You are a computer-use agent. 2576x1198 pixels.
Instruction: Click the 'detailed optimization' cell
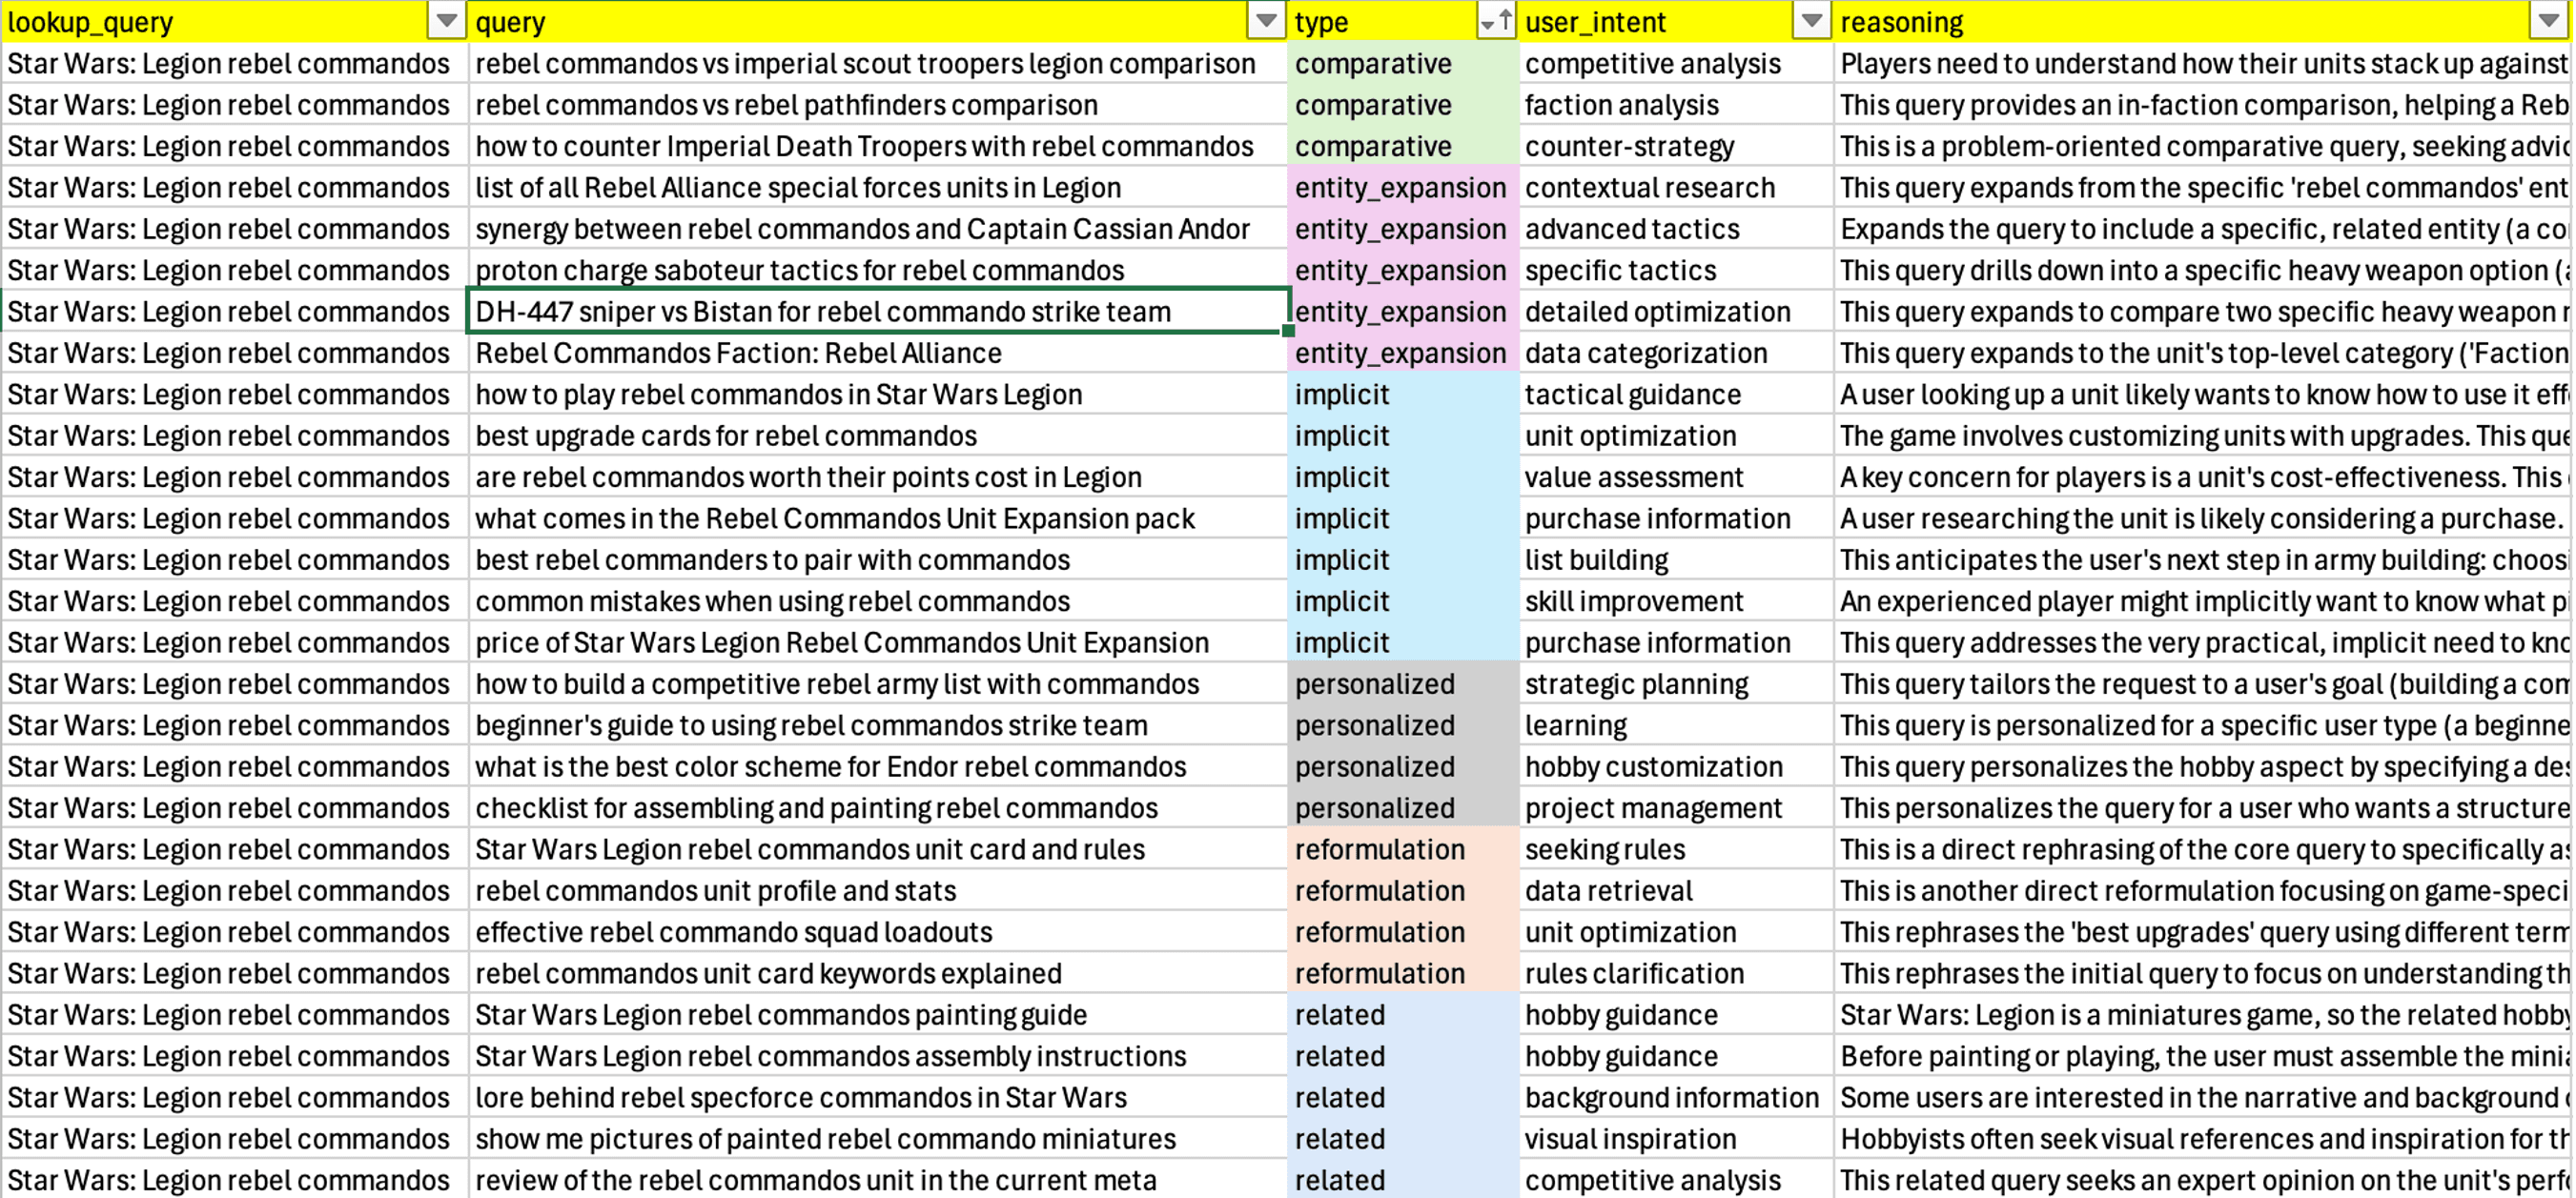(x=1676, y=312)
